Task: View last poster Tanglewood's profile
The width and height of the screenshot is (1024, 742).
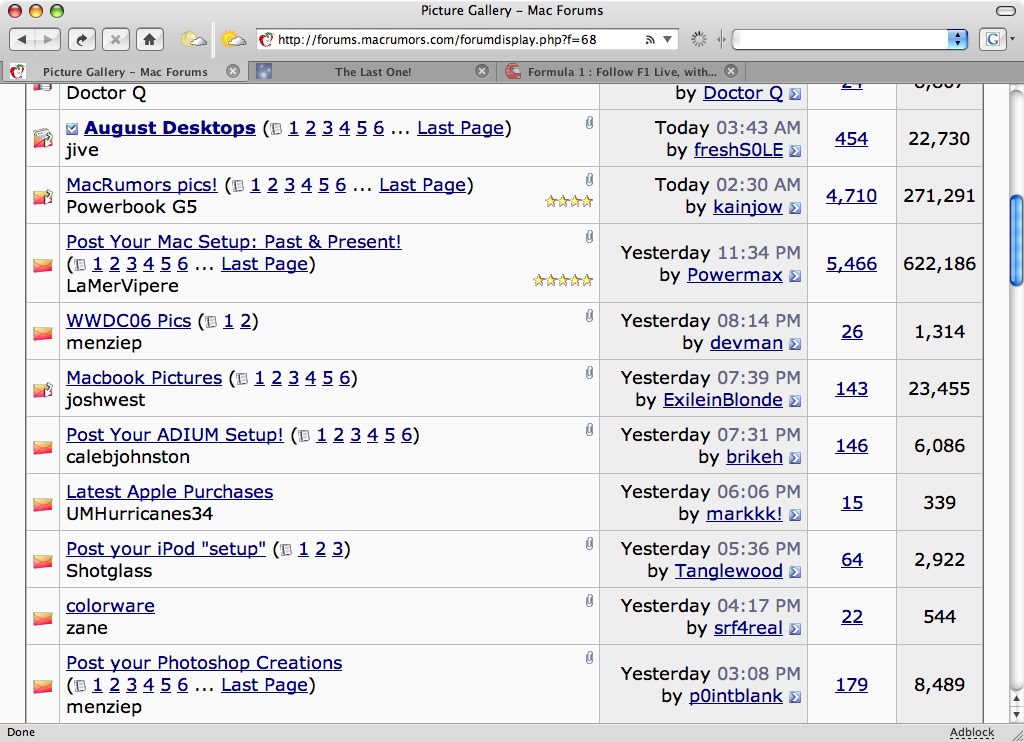Action: coord(729,571)
